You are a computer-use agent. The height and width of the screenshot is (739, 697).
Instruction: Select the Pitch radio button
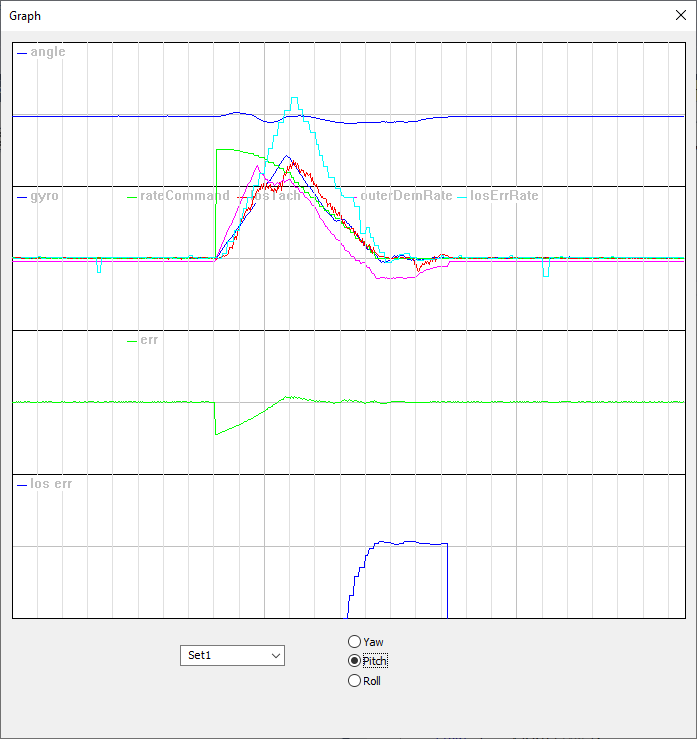(354, 661)
